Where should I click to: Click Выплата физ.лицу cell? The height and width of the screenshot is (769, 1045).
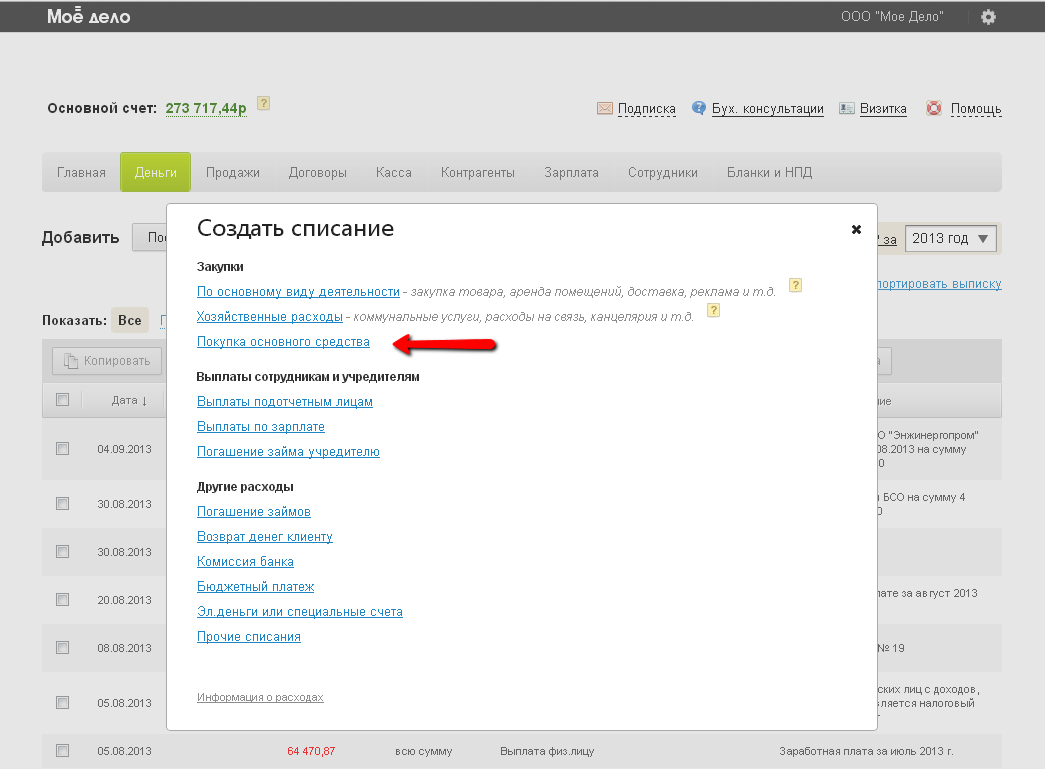click(546, 751)
